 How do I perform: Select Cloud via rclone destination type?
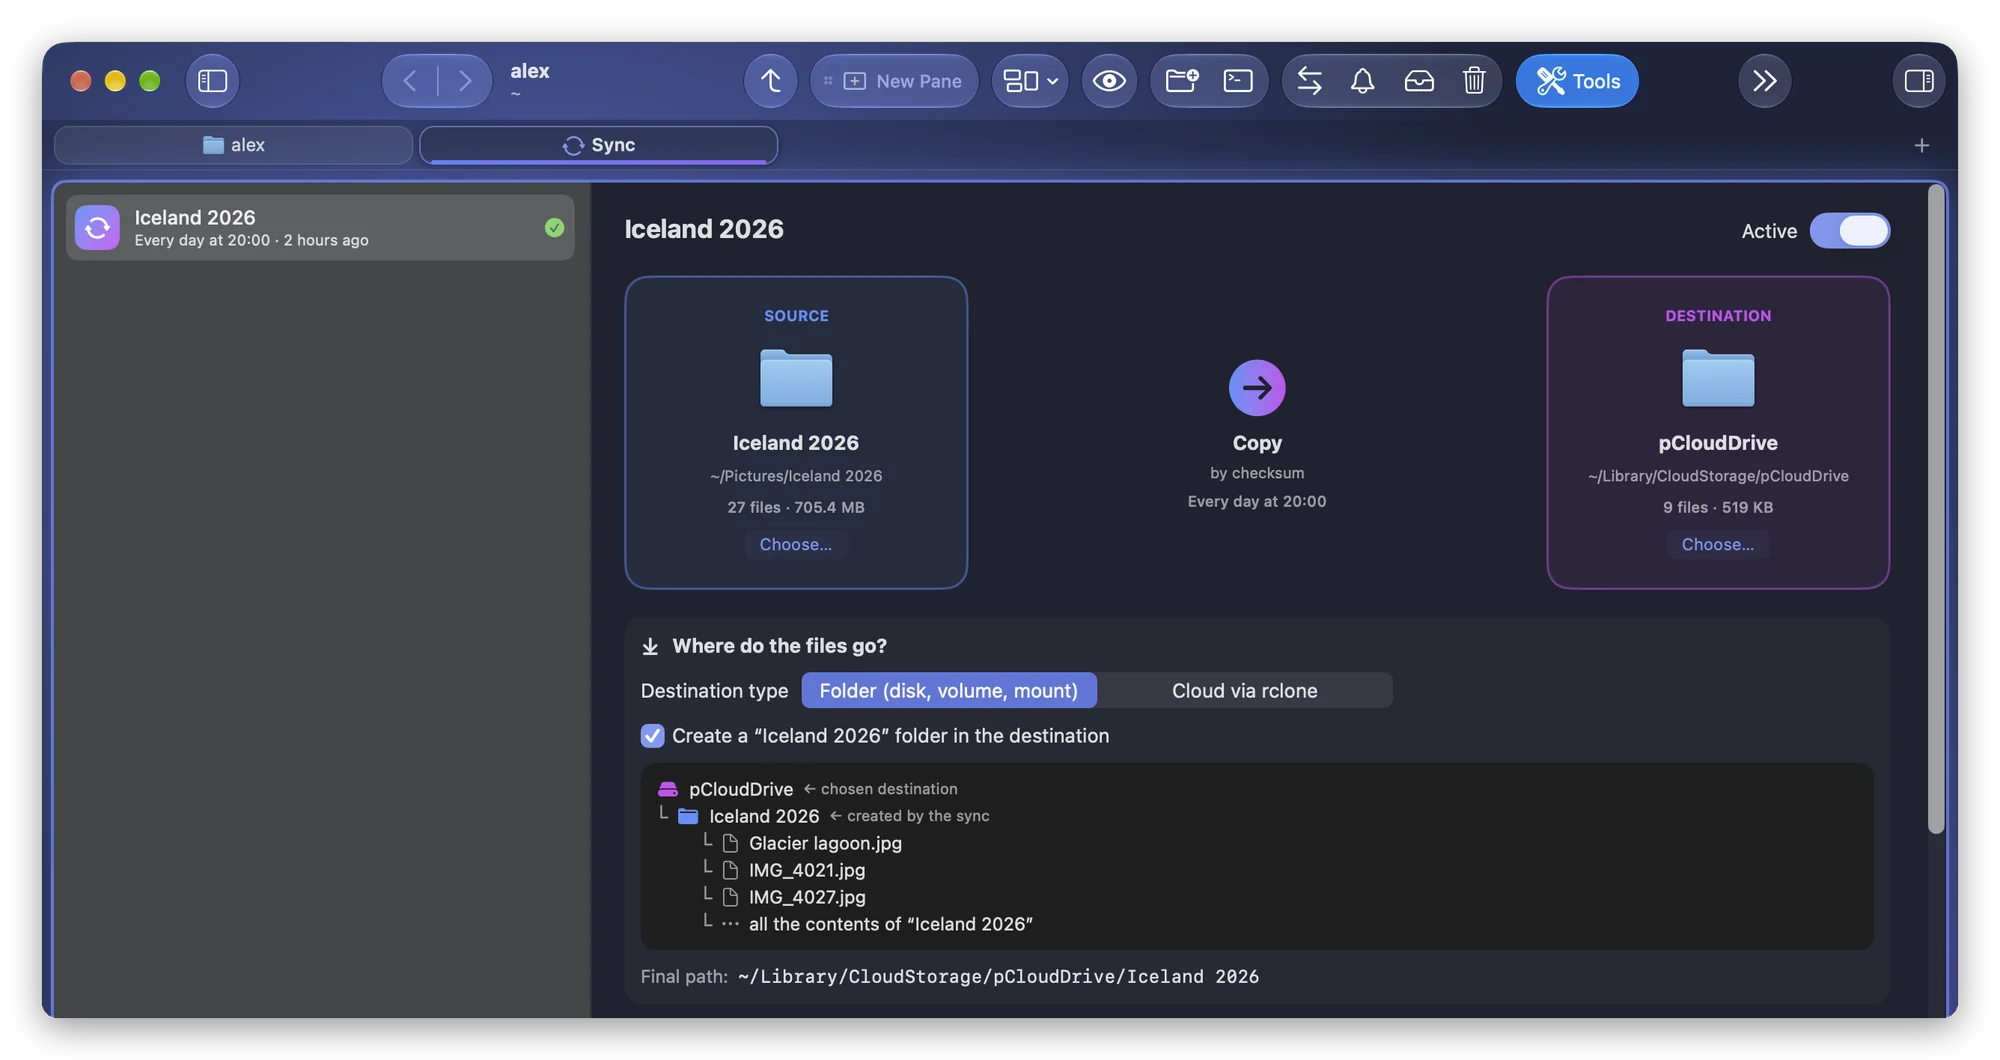1244,691
